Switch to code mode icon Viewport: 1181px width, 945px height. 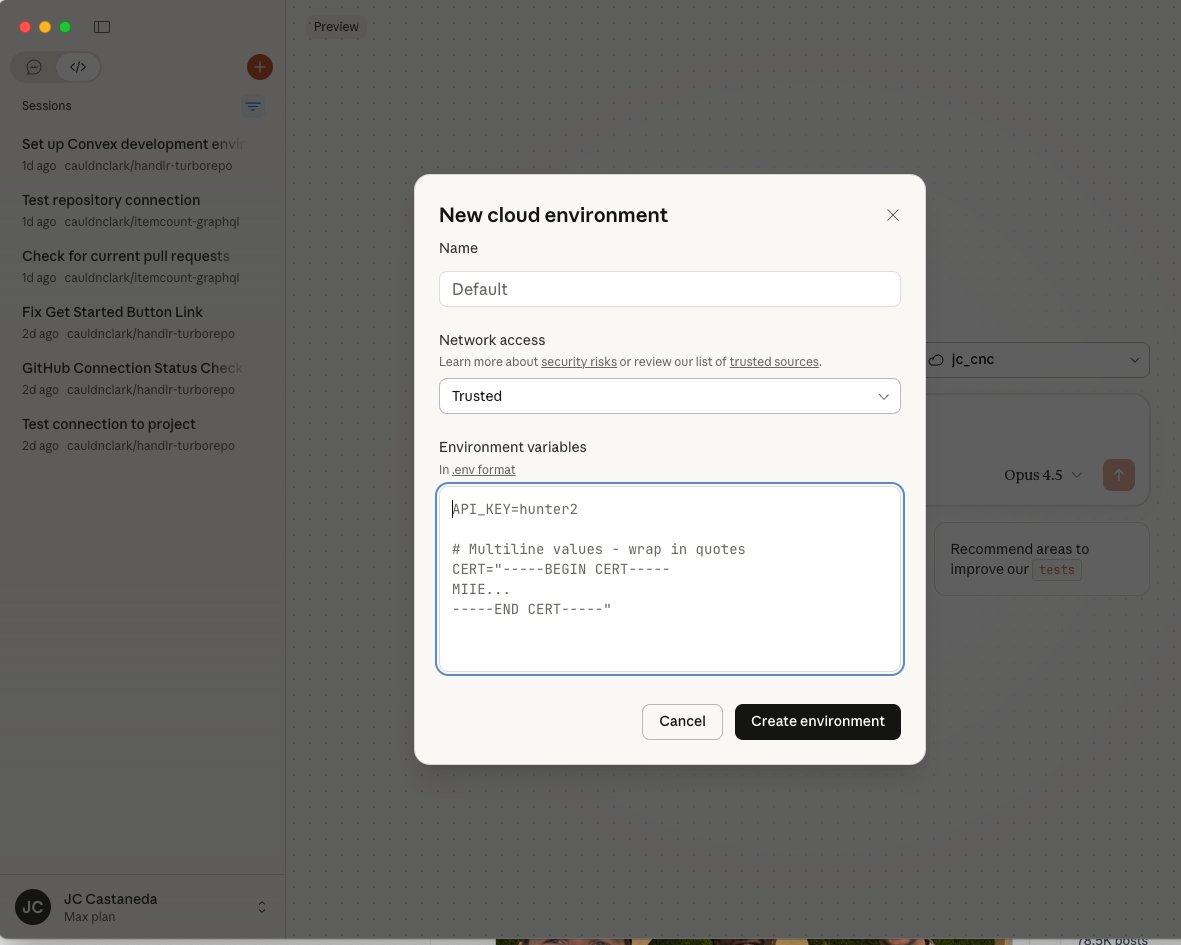tap(78, 67)
